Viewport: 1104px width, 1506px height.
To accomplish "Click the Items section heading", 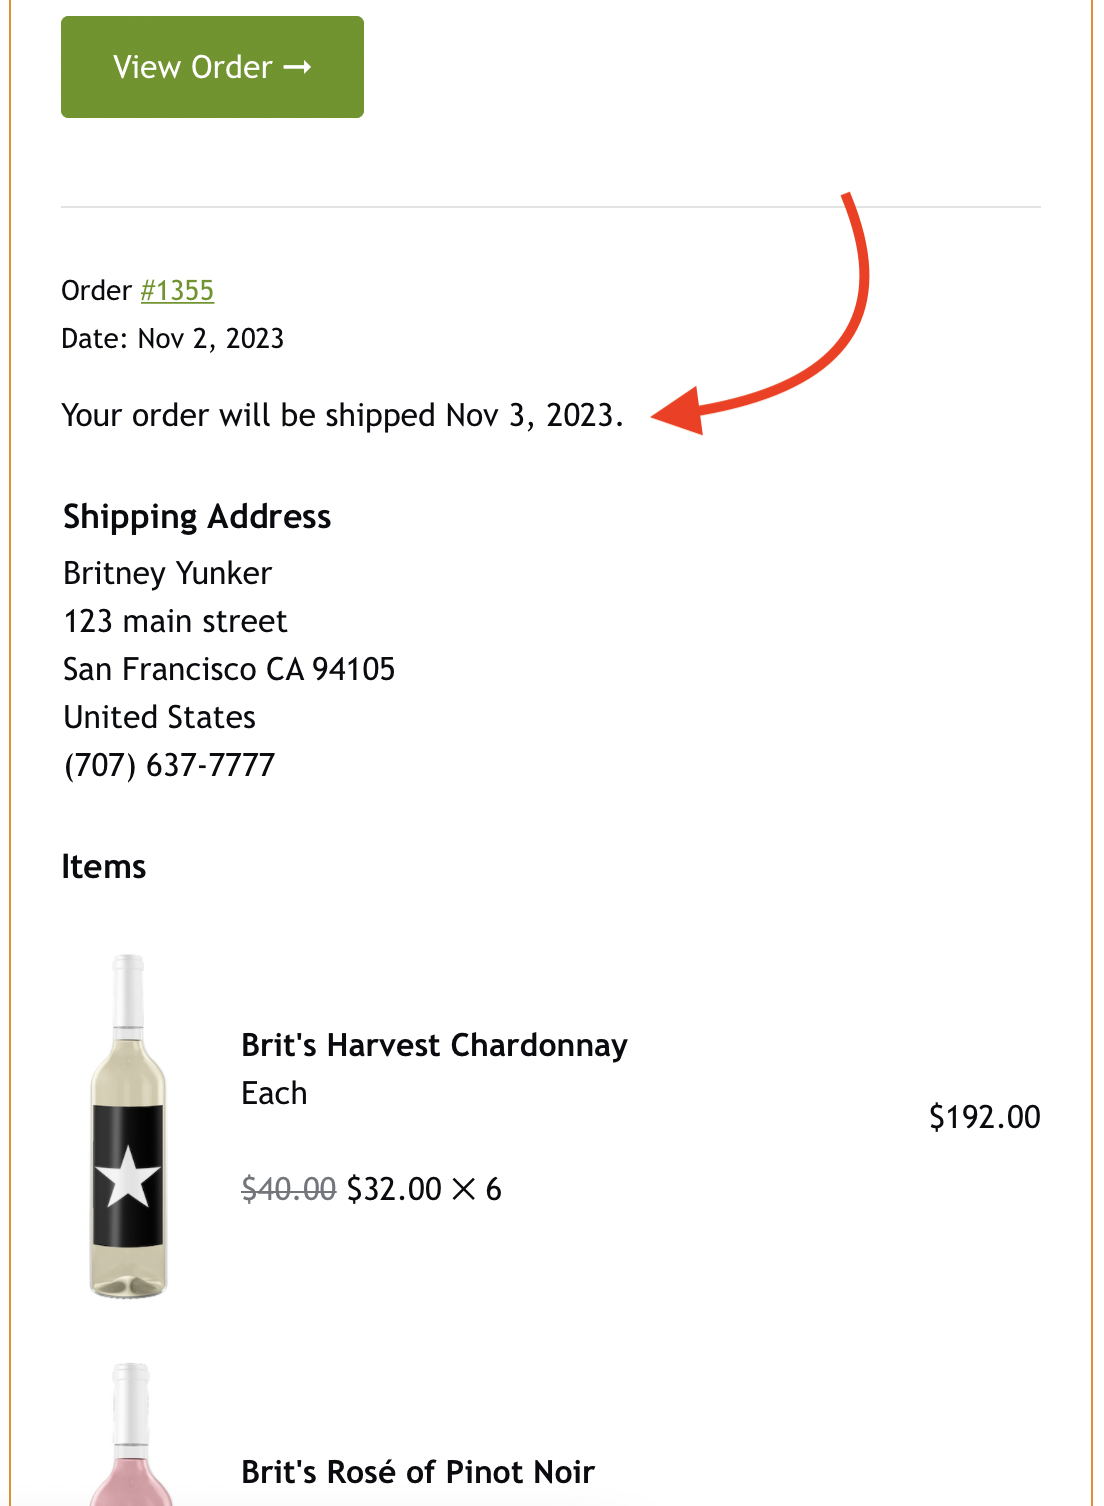I will (104, 866).
